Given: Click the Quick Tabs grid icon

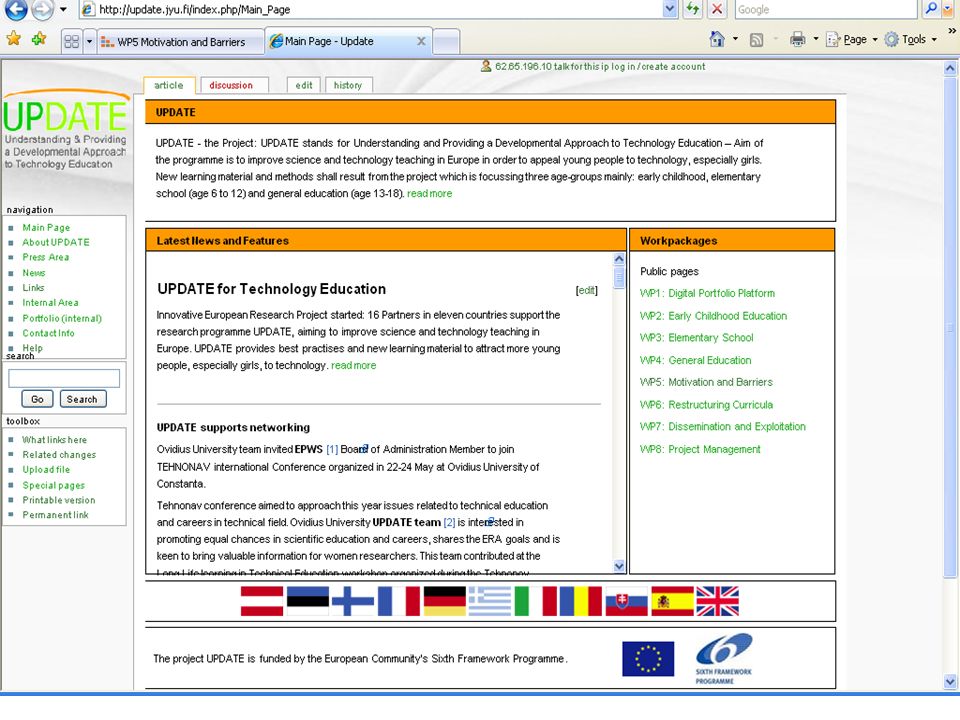Looking at the screenshot, I should click(72, 41).
